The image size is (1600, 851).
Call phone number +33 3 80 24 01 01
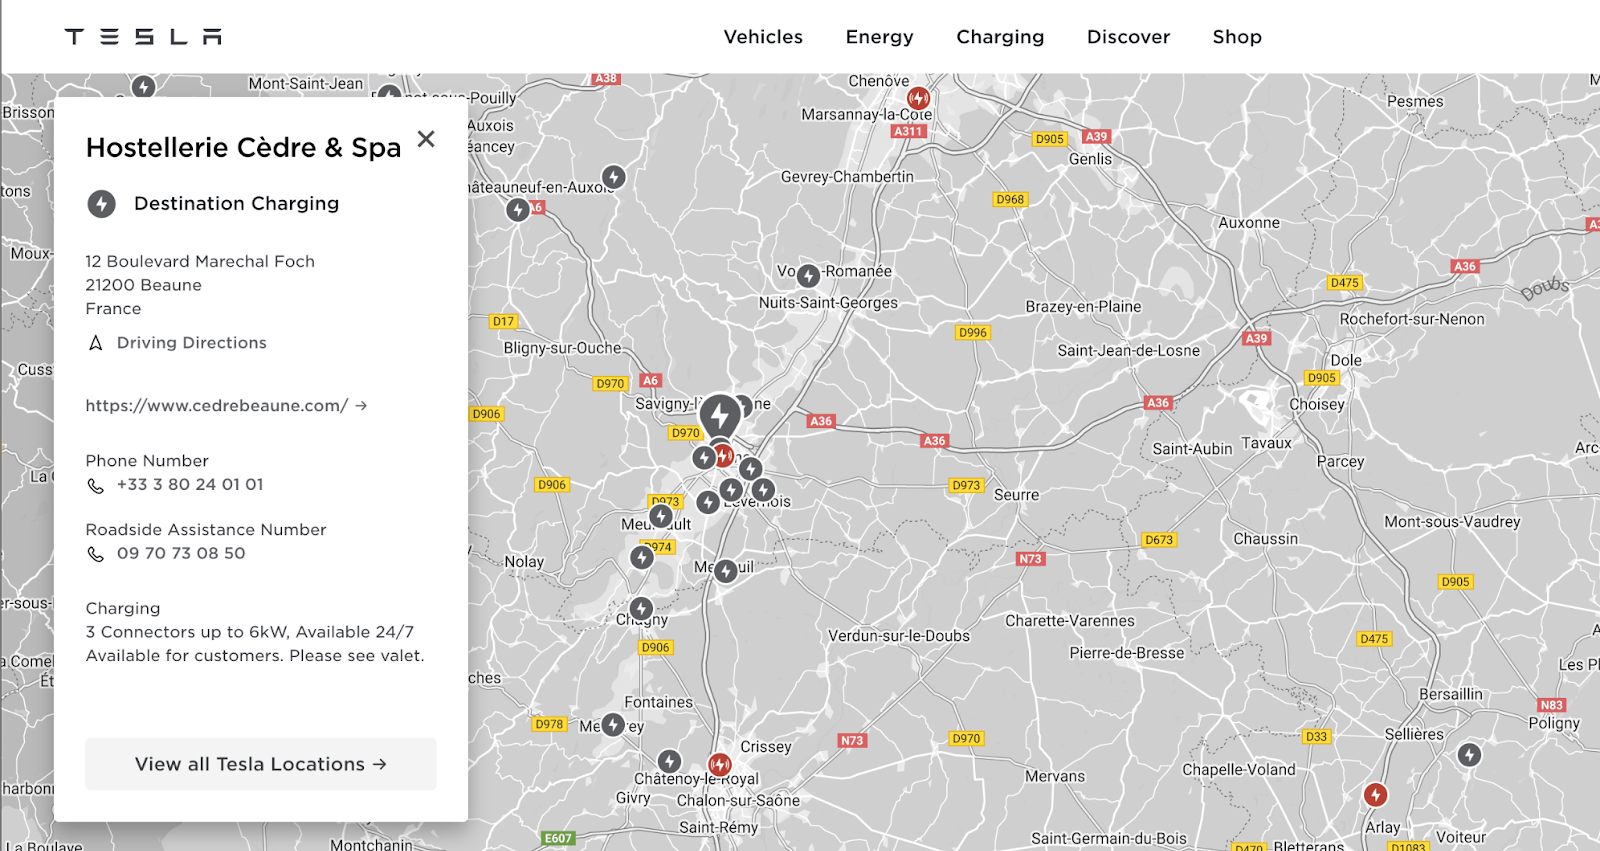[189, 485]
